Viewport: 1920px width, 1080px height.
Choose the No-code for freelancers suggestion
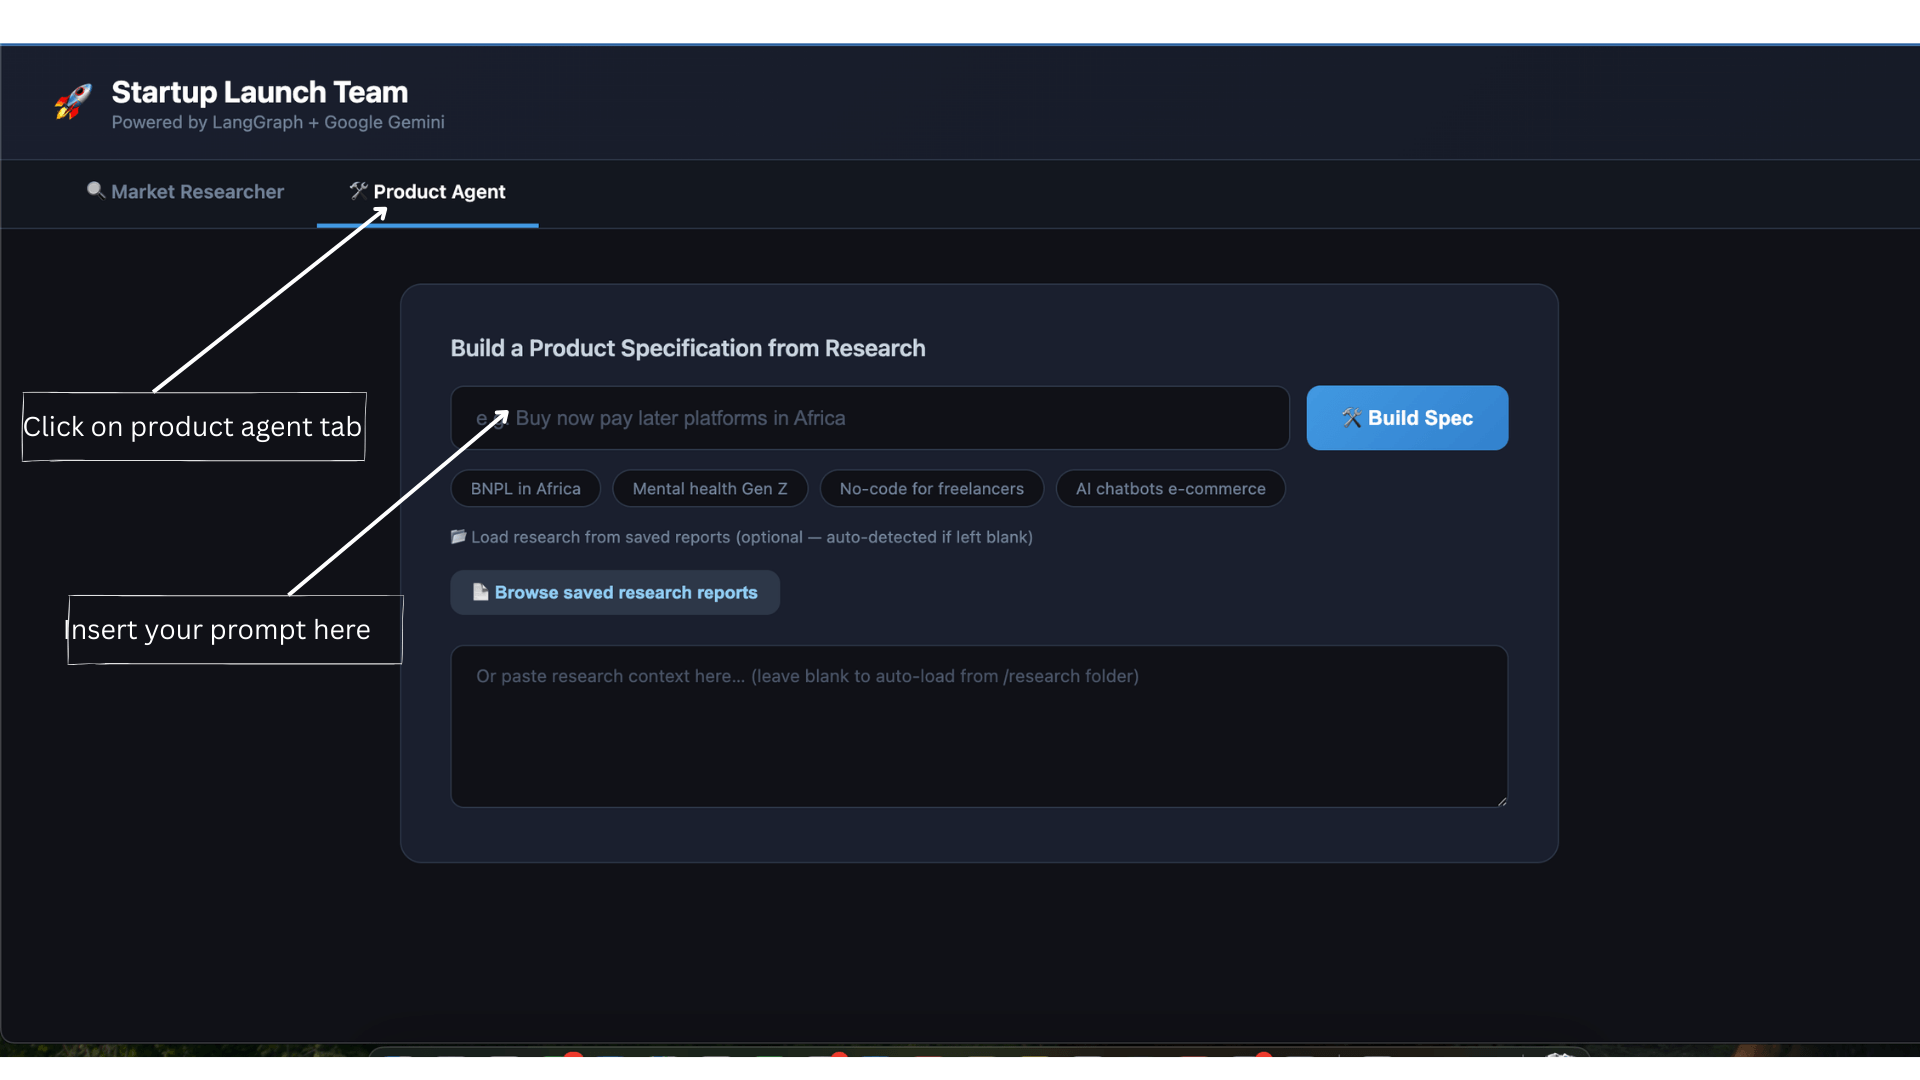coord(931,488)
